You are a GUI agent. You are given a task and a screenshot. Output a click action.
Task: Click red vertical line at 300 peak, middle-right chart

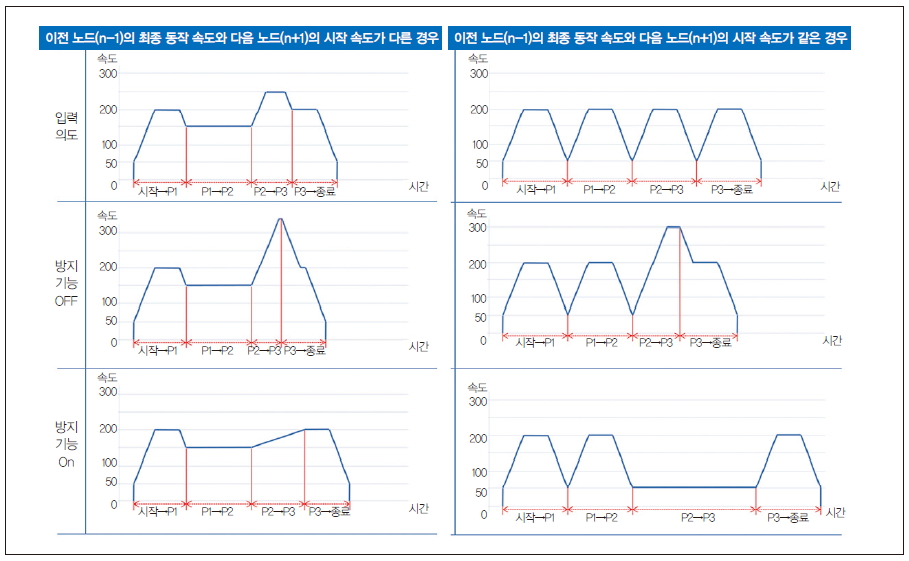point(680,280)
